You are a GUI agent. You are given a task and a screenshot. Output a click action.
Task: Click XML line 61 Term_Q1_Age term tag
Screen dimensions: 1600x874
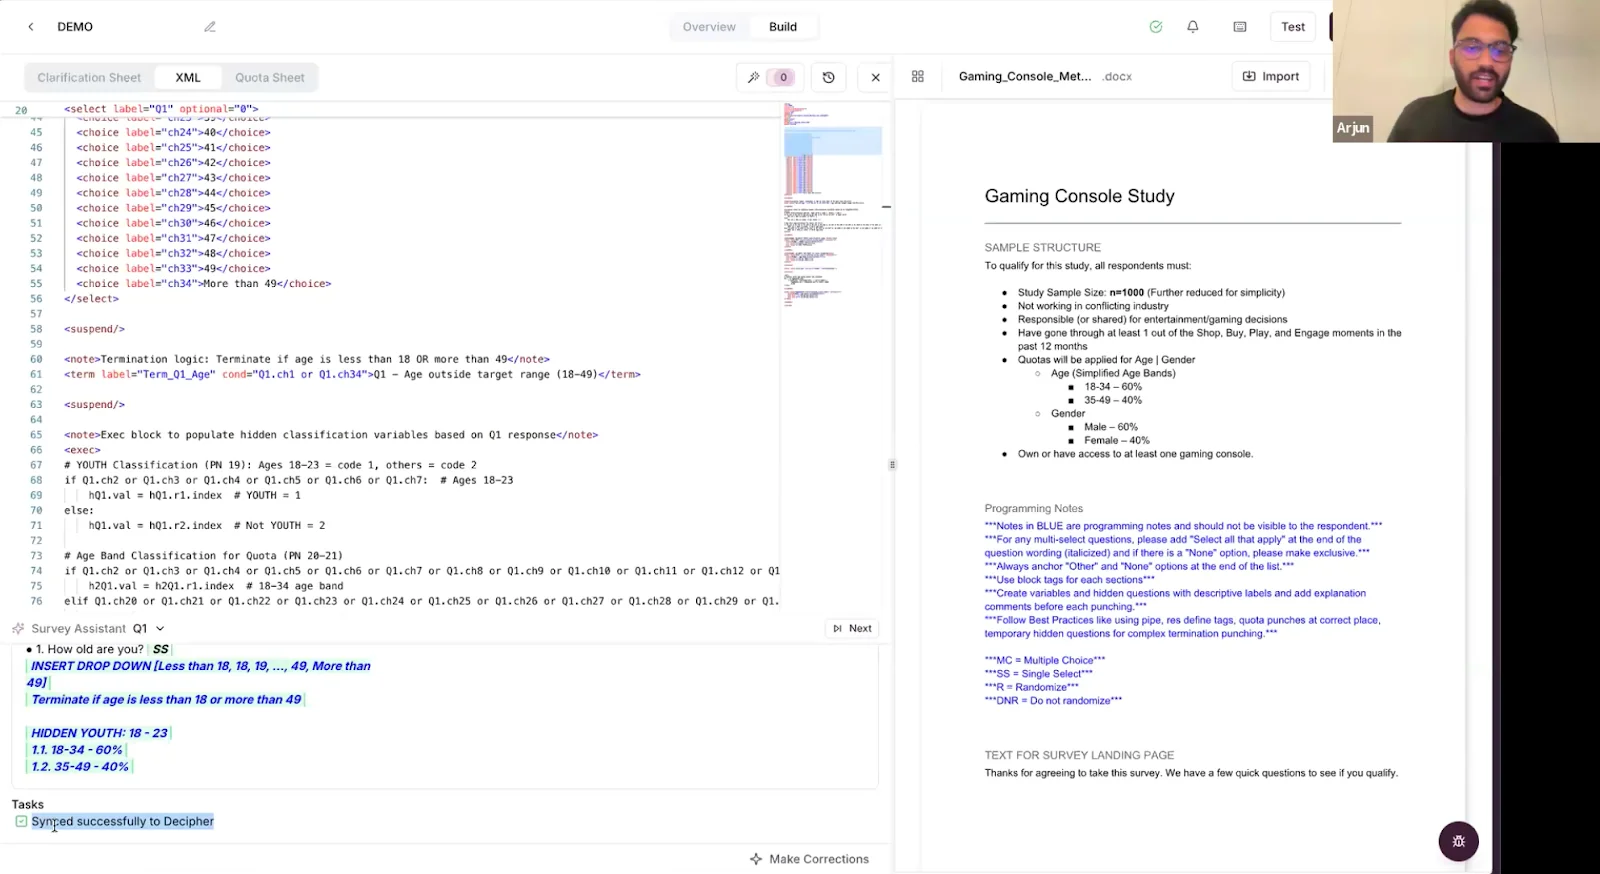[x=352, y=374]
